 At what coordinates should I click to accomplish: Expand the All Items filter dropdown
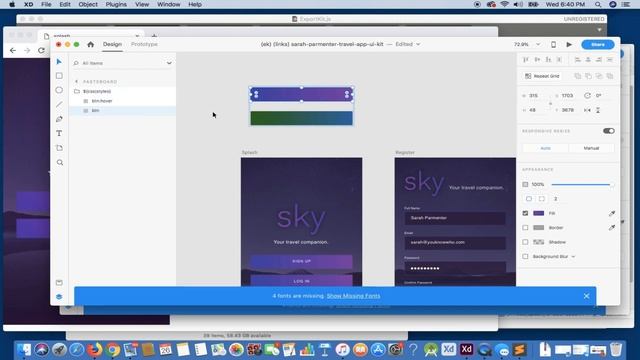coord(169,63)
